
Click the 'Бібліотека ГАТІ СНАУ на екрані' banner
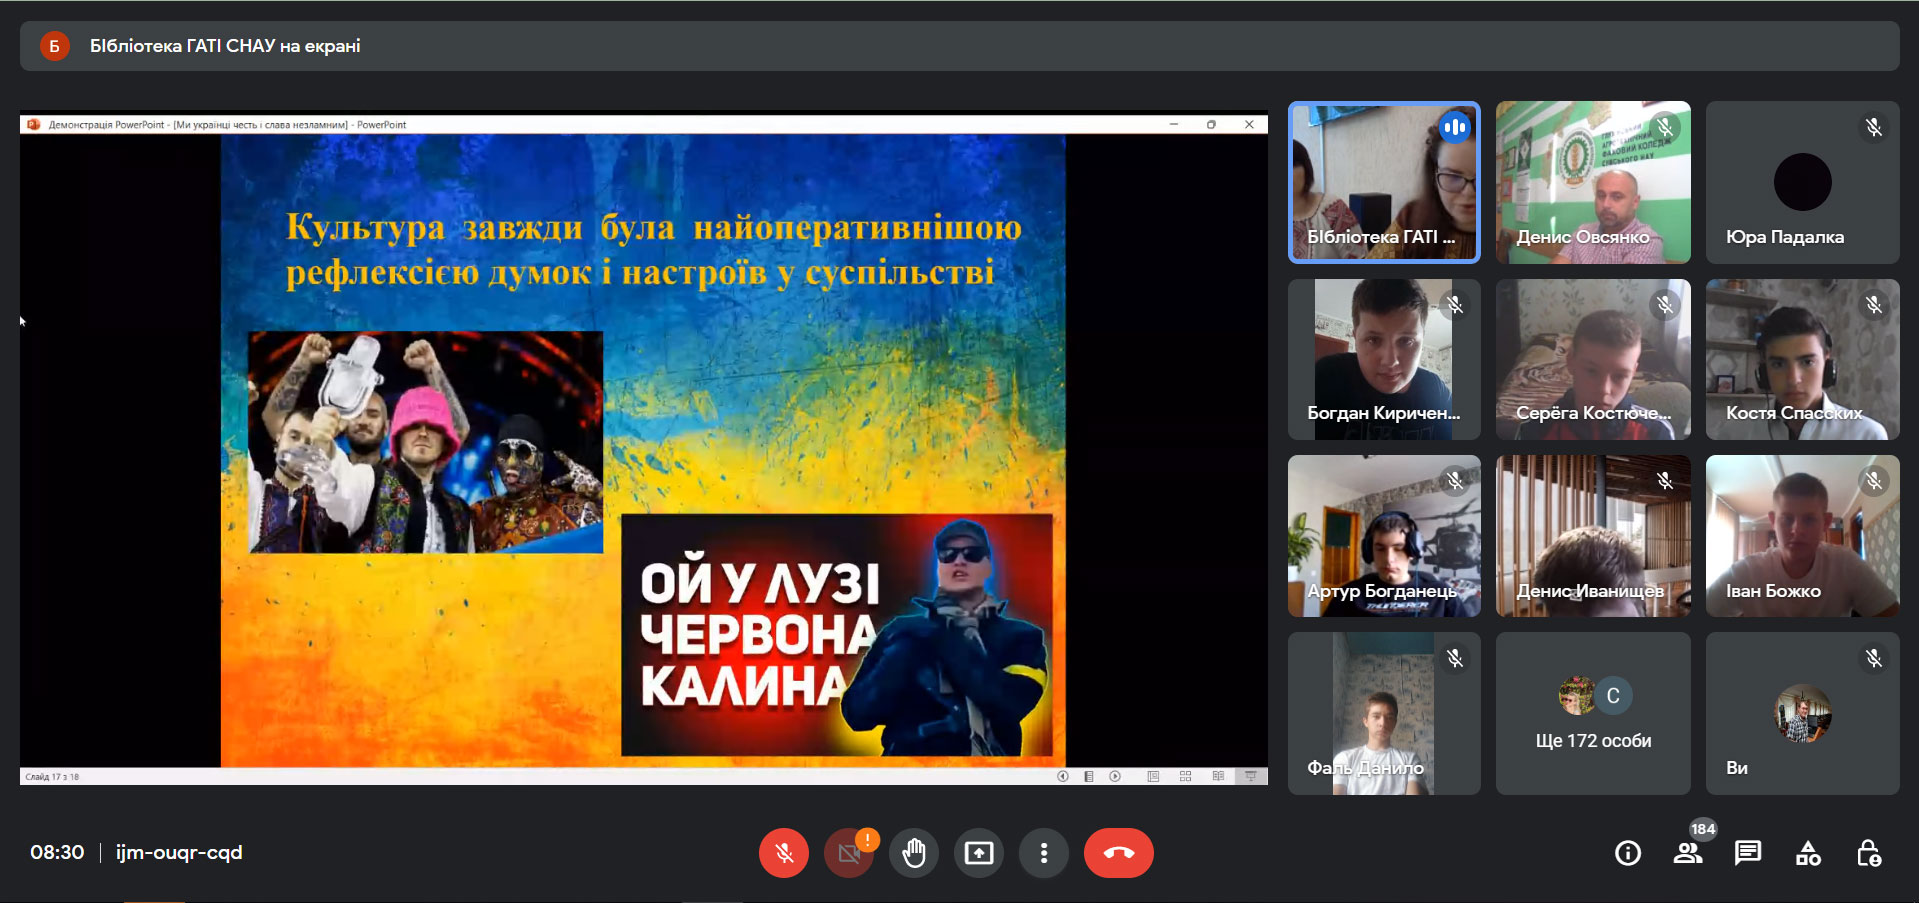(960, 46)
